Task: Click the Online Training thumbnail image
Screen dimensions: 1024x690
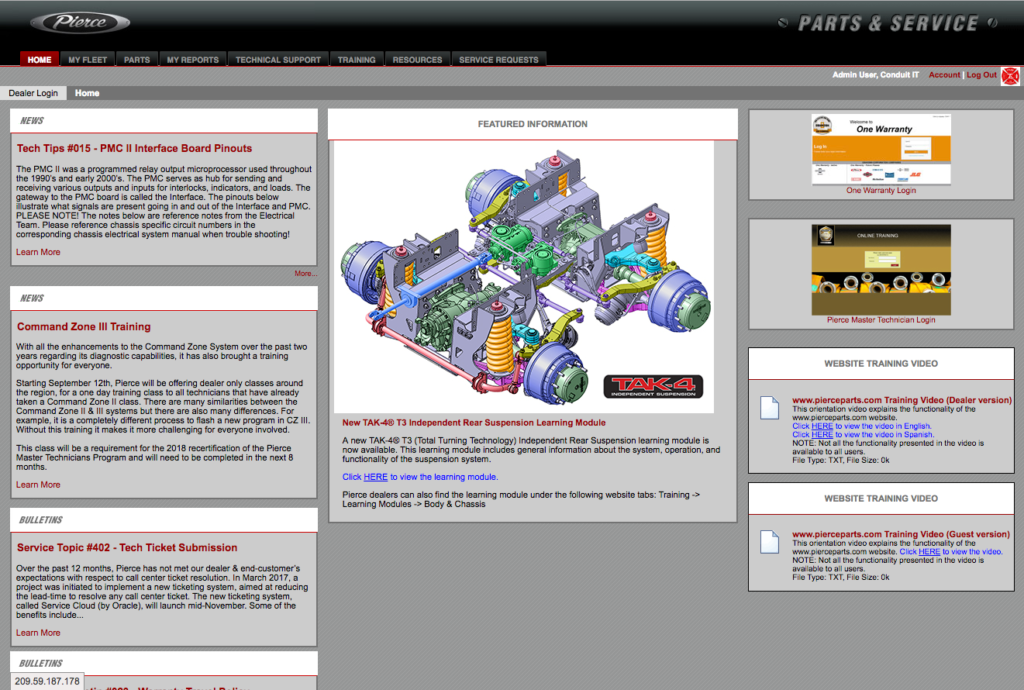Action: [x=881, y=270]
